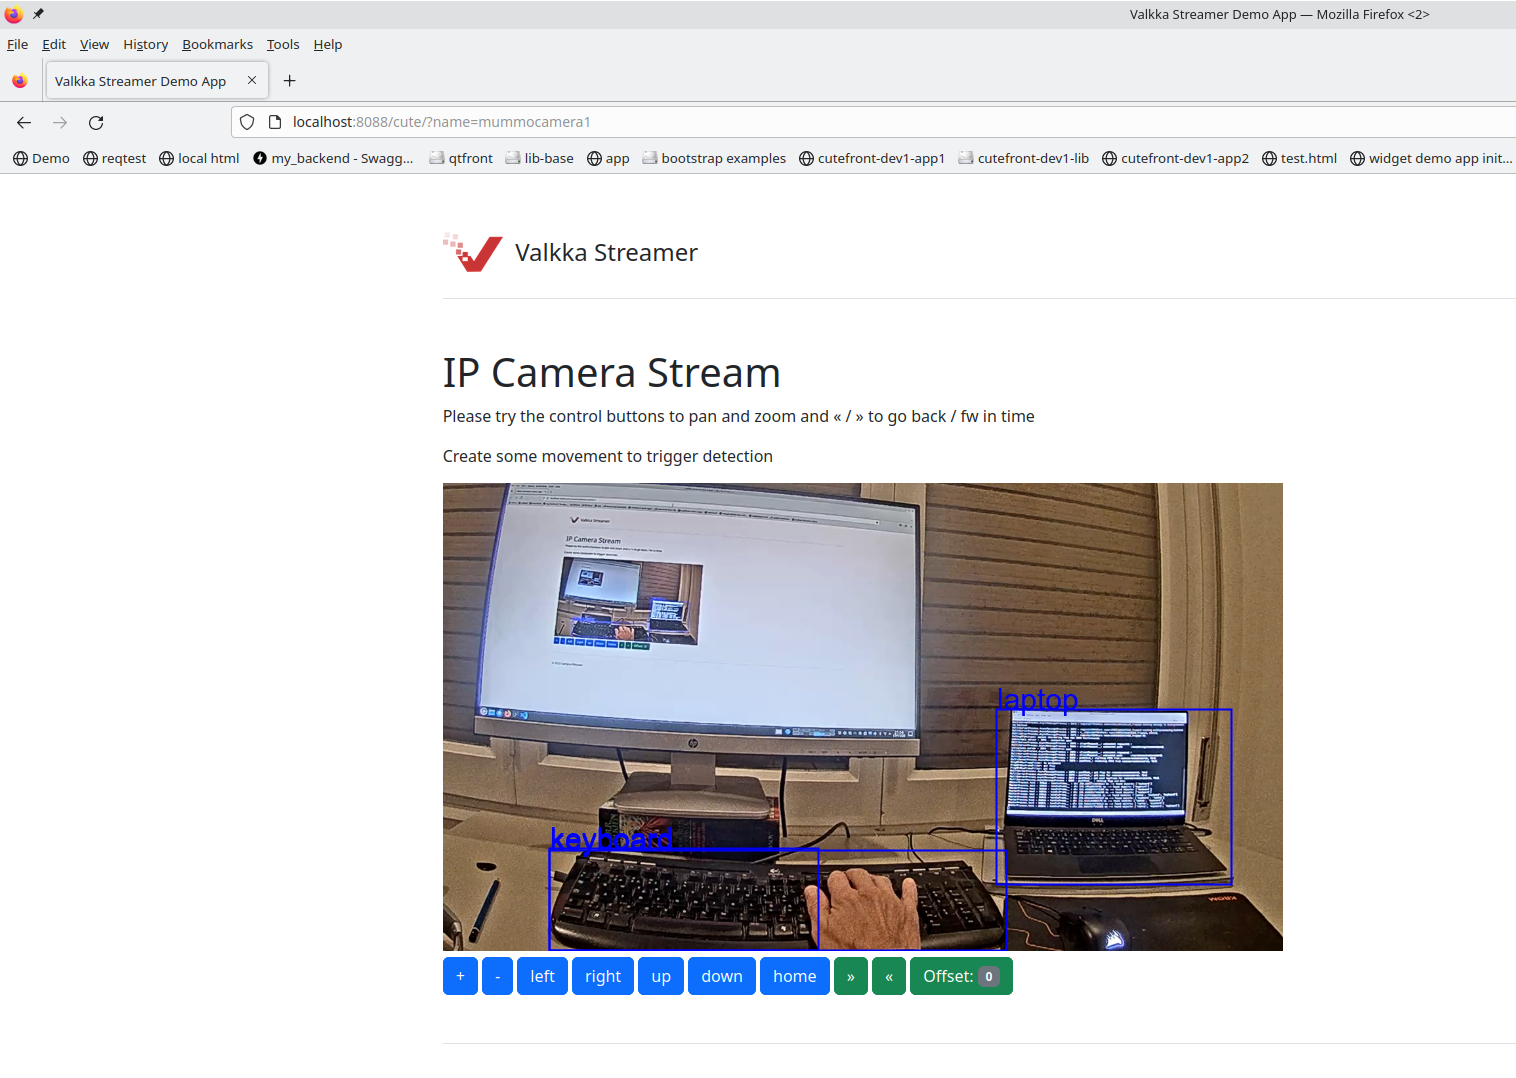This screenshot has height=1078, width=1516.
Task: Open the Edit menu
Action: [54, 44]
